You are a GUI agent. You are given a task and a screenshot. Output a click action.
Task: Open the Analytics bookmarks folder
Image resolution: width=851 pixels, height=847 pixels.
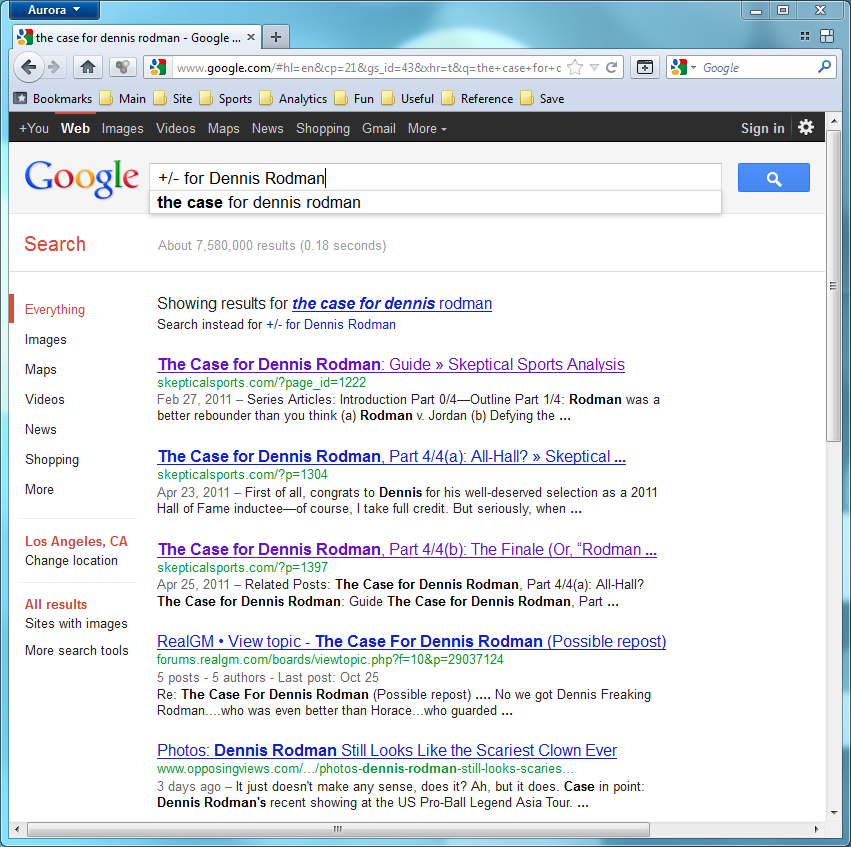click(x=294, y=99)
